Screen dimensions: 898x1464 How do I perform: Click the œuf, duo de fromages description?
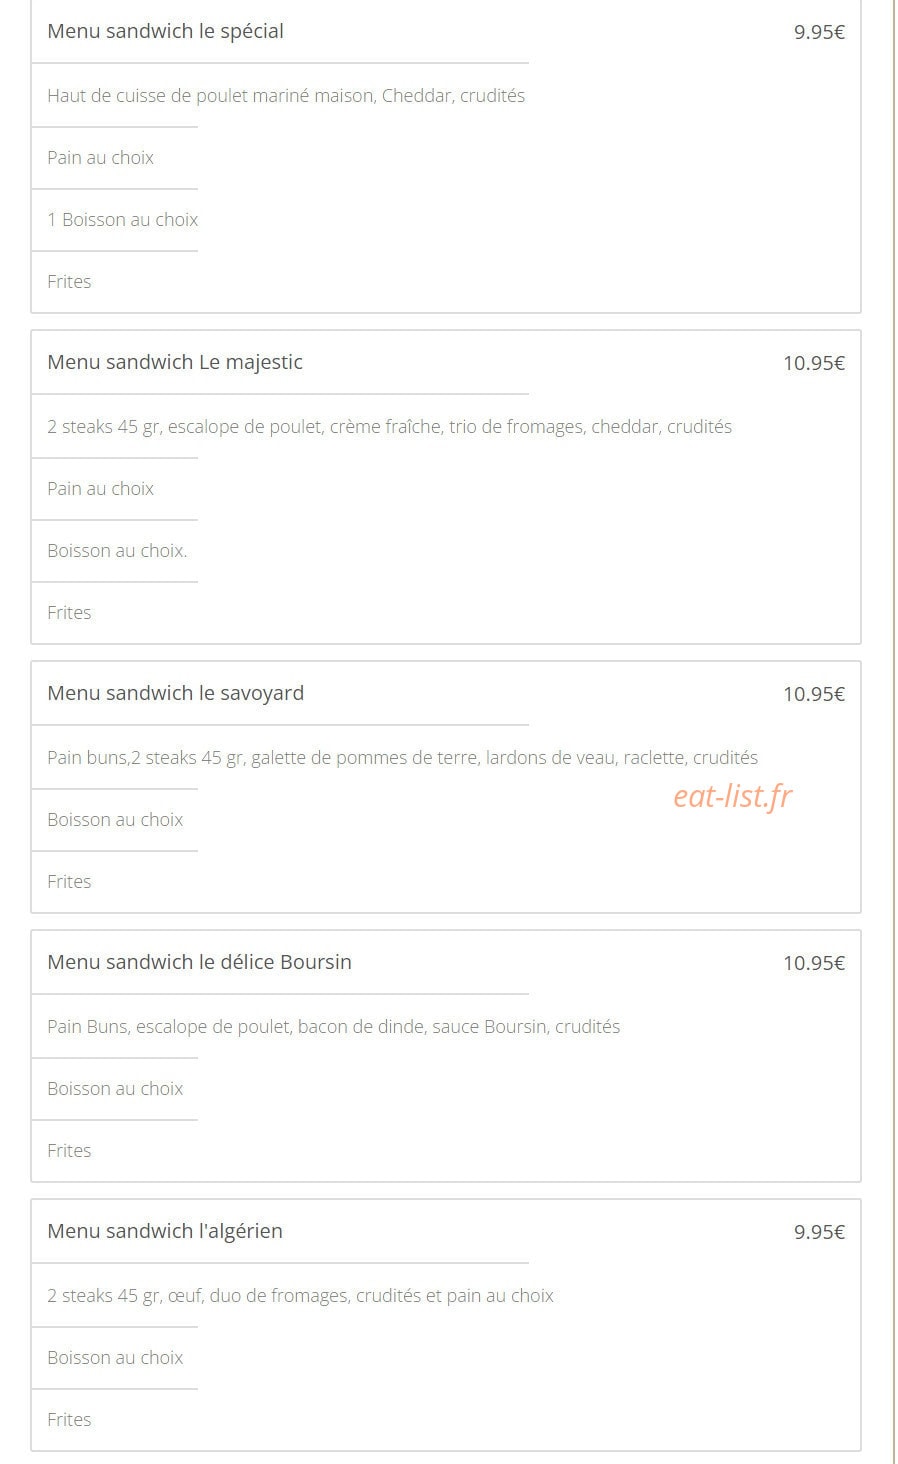click(x=300, y=1296)
